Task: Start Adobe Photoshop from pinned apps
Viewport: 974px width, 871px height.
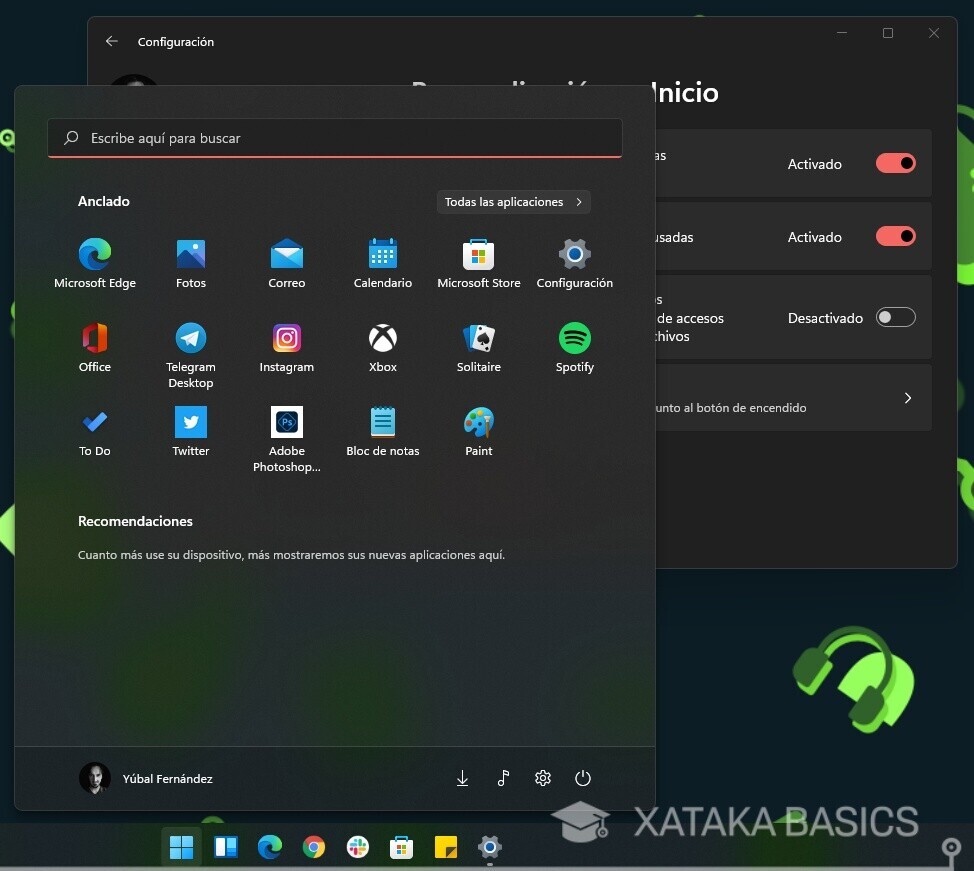Action: coord(286,421)
